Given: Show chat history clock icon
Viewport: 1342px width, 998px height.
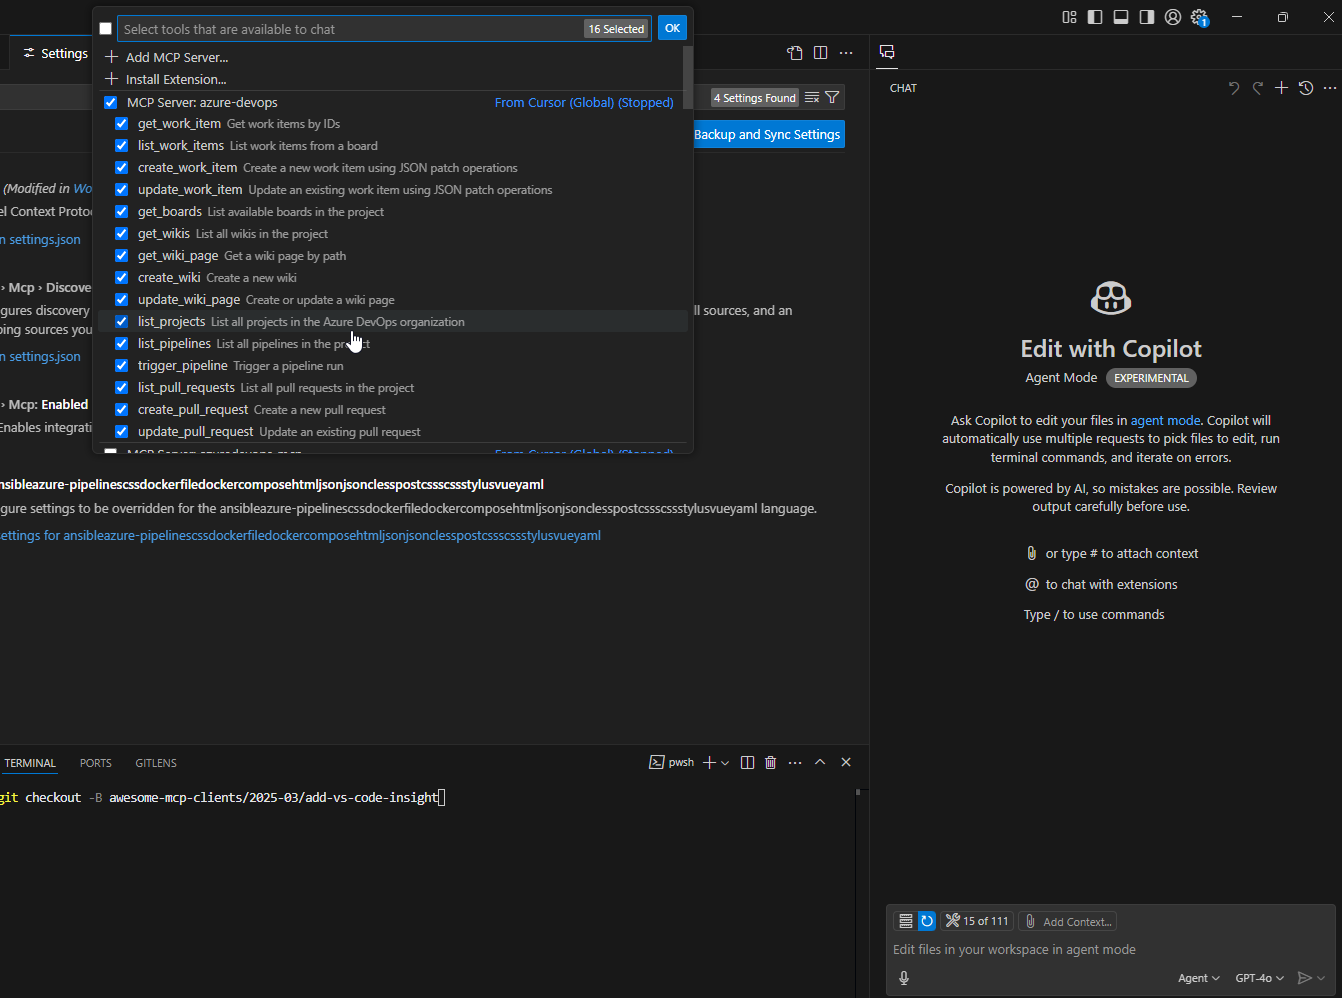Looking at the screenshot, I should pyautogui.click(x=1306, y=88).
